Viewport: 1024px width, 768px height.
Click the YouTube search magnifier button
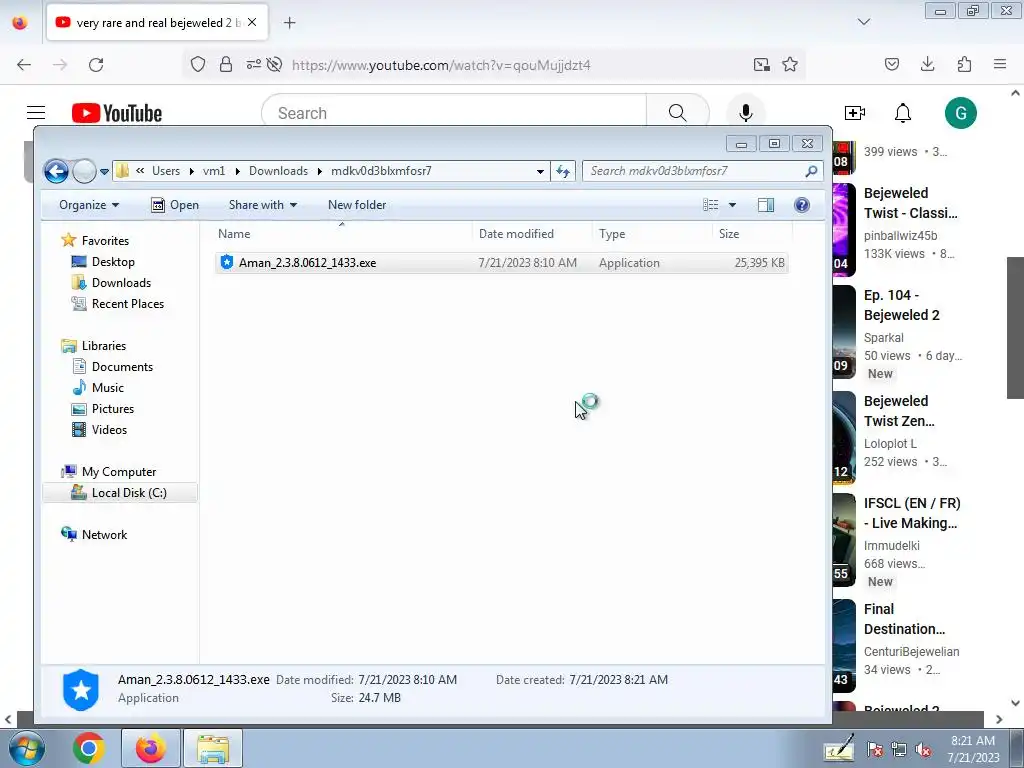tap(678, 113)
